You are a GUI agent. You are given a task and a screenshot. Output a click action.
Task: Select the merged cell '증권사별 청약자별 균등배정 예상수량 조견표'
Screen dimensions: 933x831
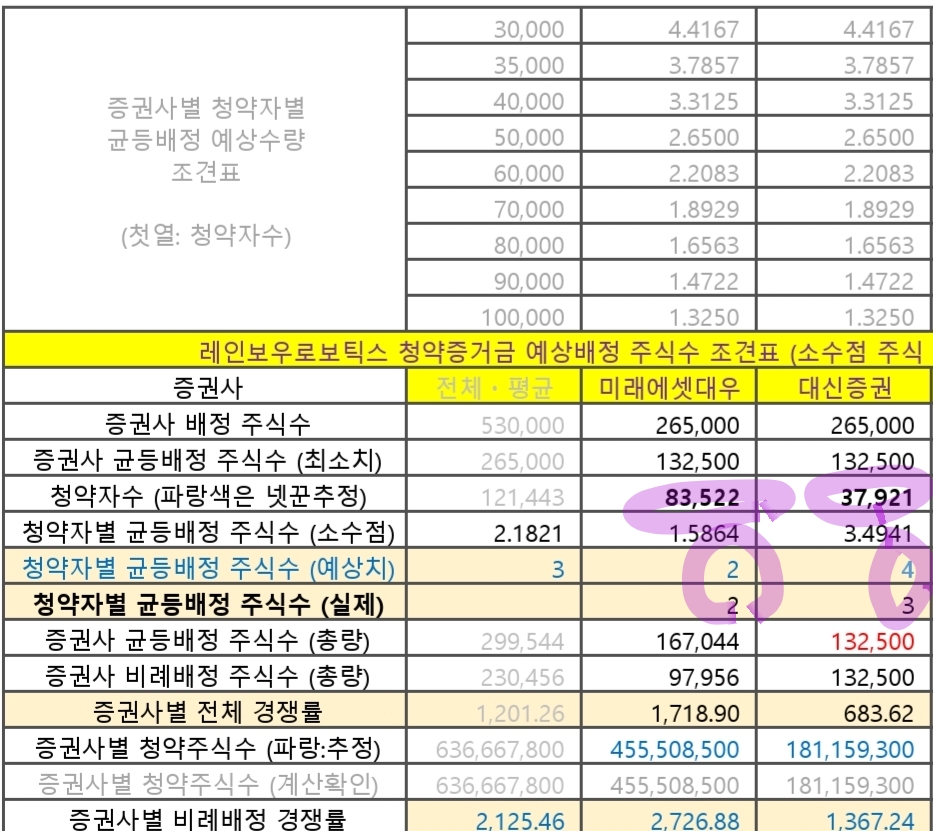pyautogui.click(x=205, y=170)
